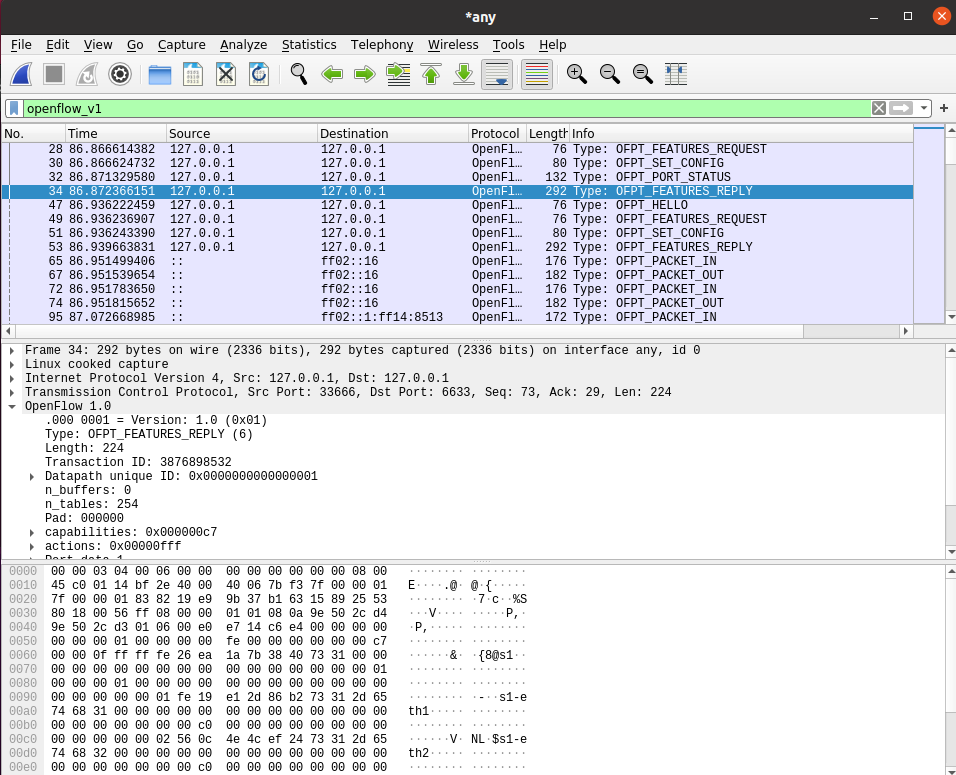The image size is (956, 775).
Task: Click packet details vertical scrollbar
Action: [x=951, y=451]
